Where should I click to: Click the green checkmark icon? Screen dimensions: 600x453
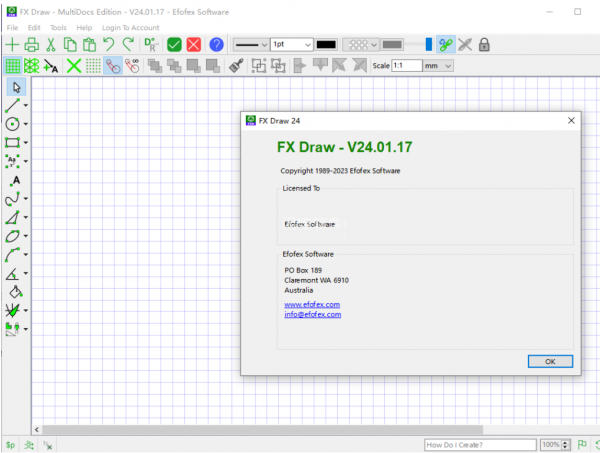click(174, 45)
